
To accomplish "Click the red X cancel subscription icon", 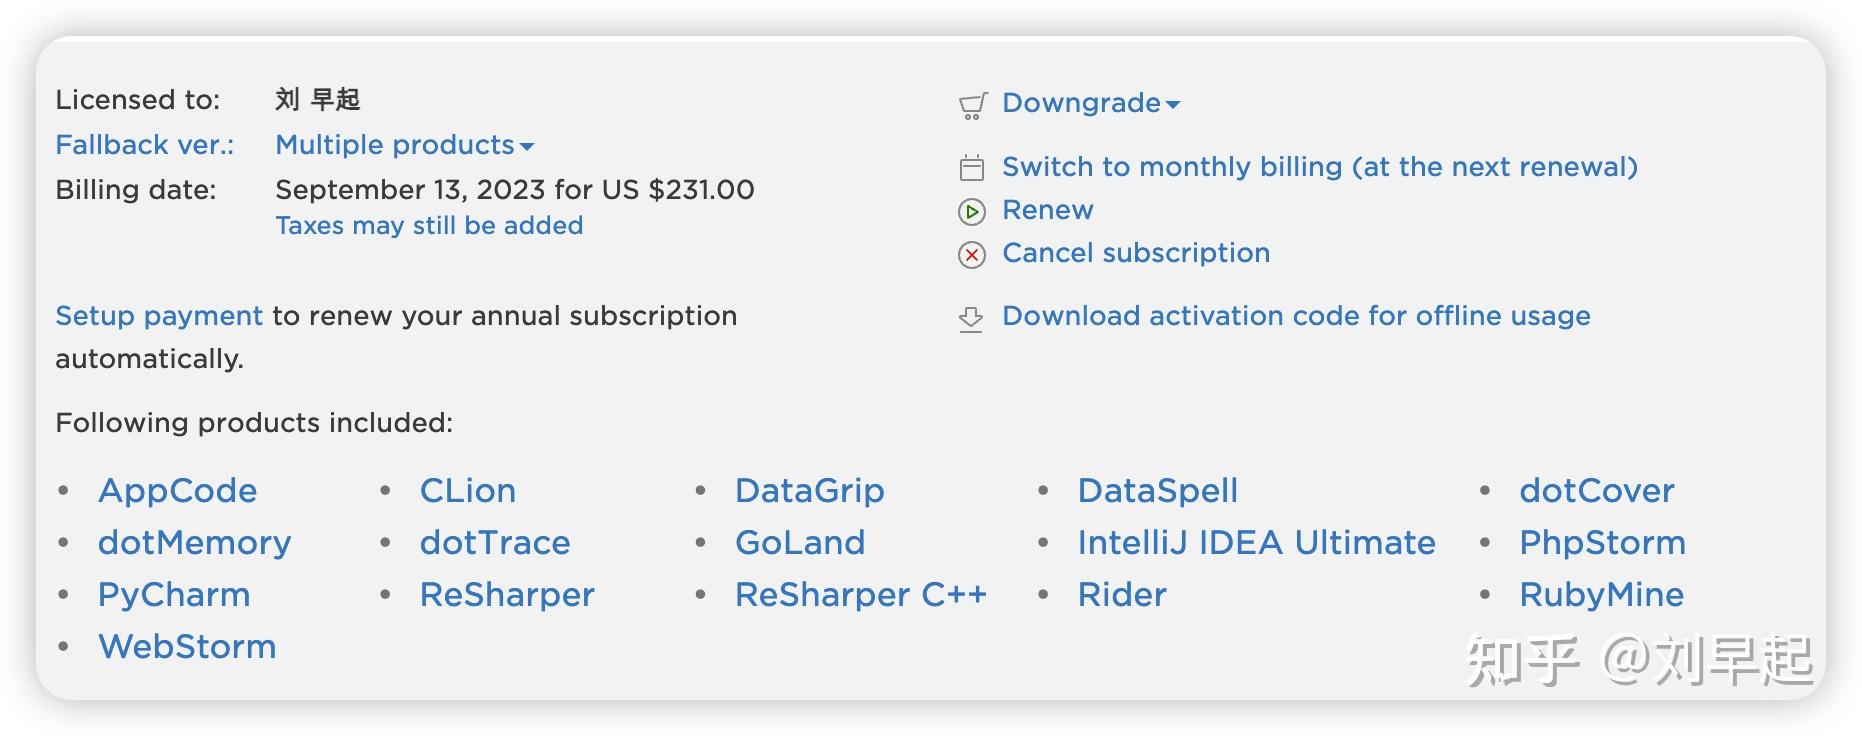I will pos(972,255).
